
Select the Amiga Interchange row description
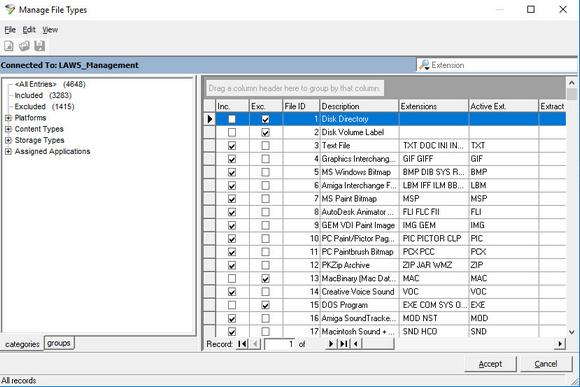(359, 186)
